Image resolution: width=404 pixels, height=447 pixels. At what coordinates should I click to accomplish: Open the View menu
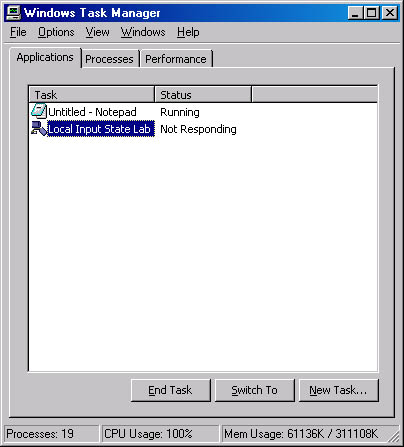pos(97,32)
